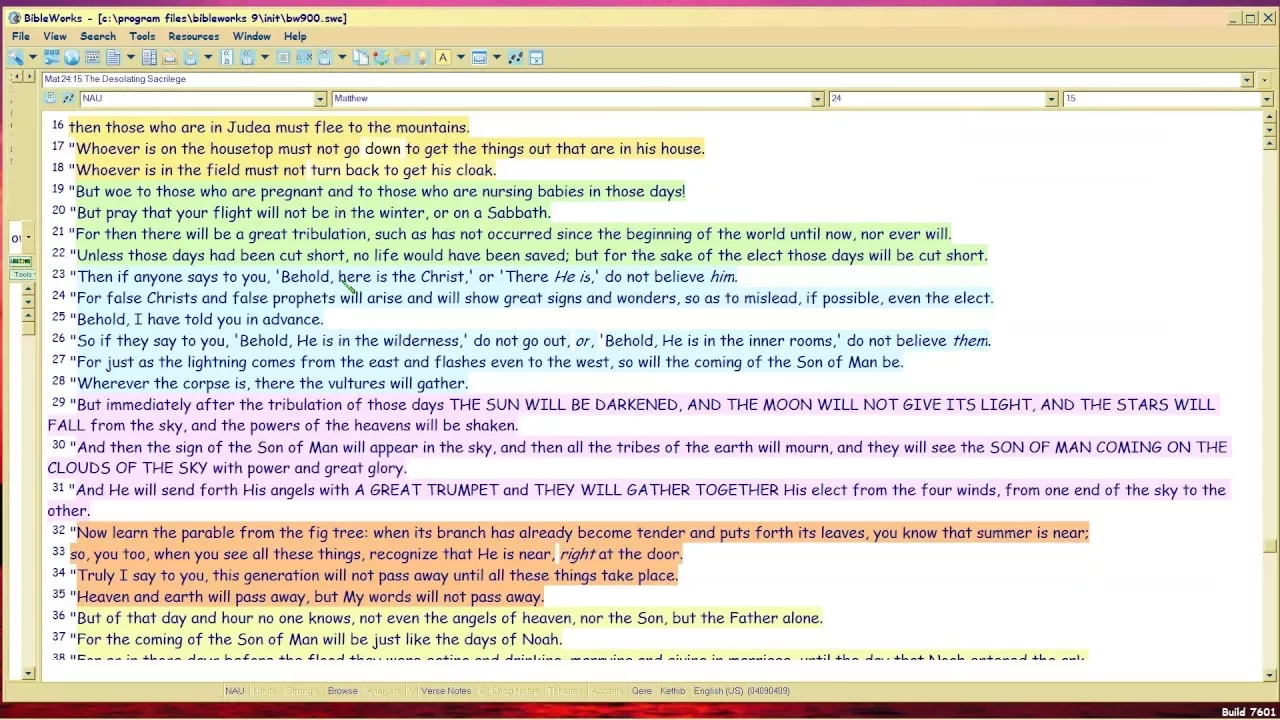Click the footprints icon beside NAU field
Viewport: 1280px width, 720px height.
coord(68,98)
